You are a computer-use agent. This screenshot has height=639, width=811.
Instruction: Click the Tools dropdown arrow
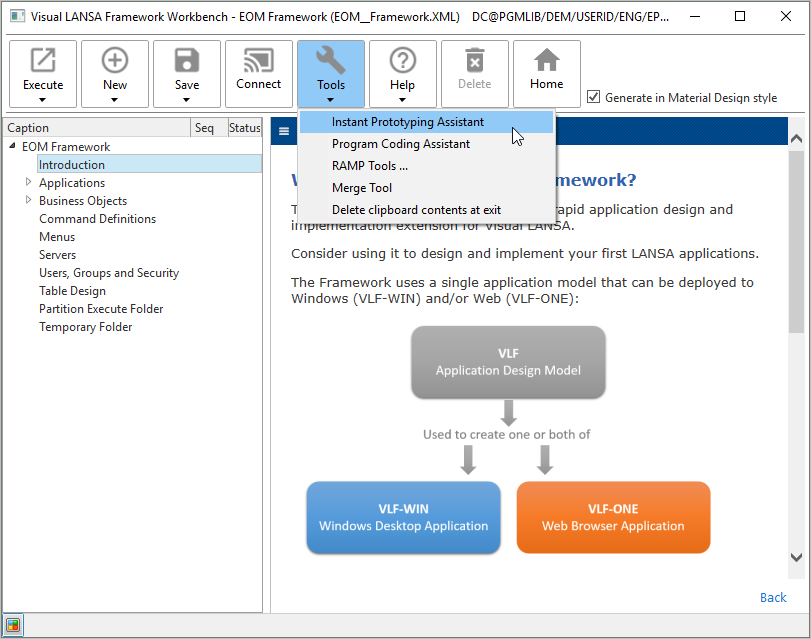tap(330, 100)
